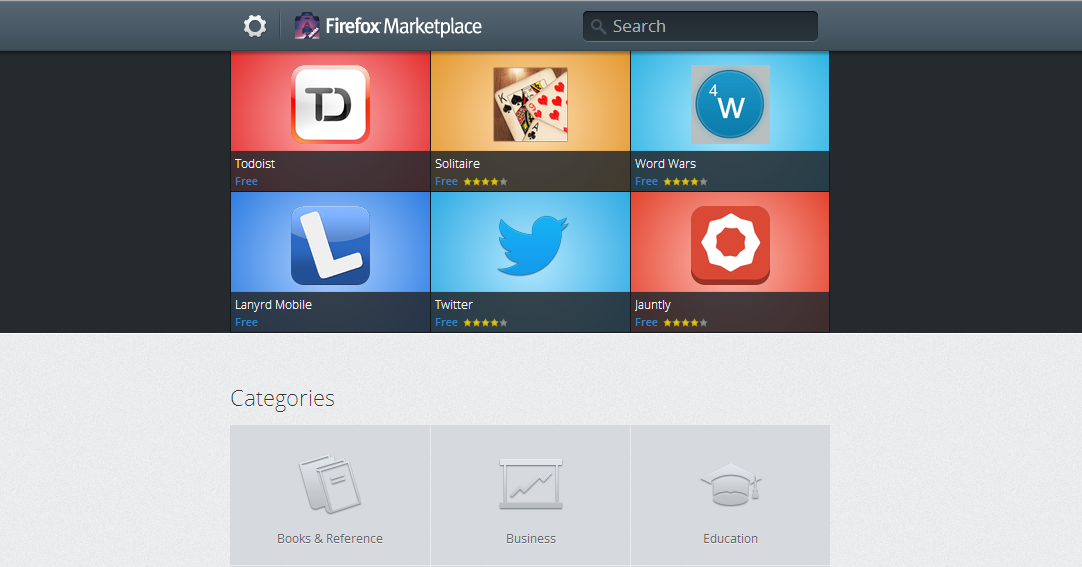Click the Free price under Word Wars

647,181
